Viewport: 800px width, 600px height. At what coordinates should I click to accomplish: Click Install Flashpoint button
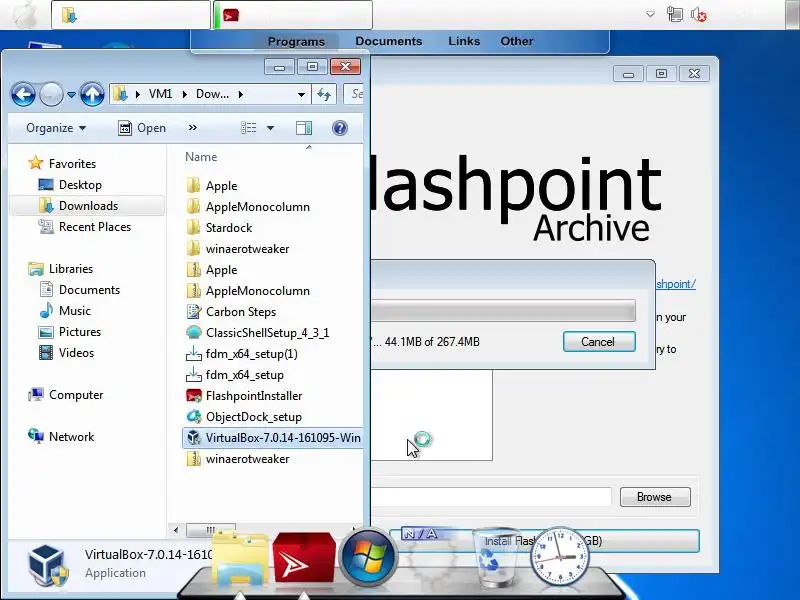(x=544, y=540)
